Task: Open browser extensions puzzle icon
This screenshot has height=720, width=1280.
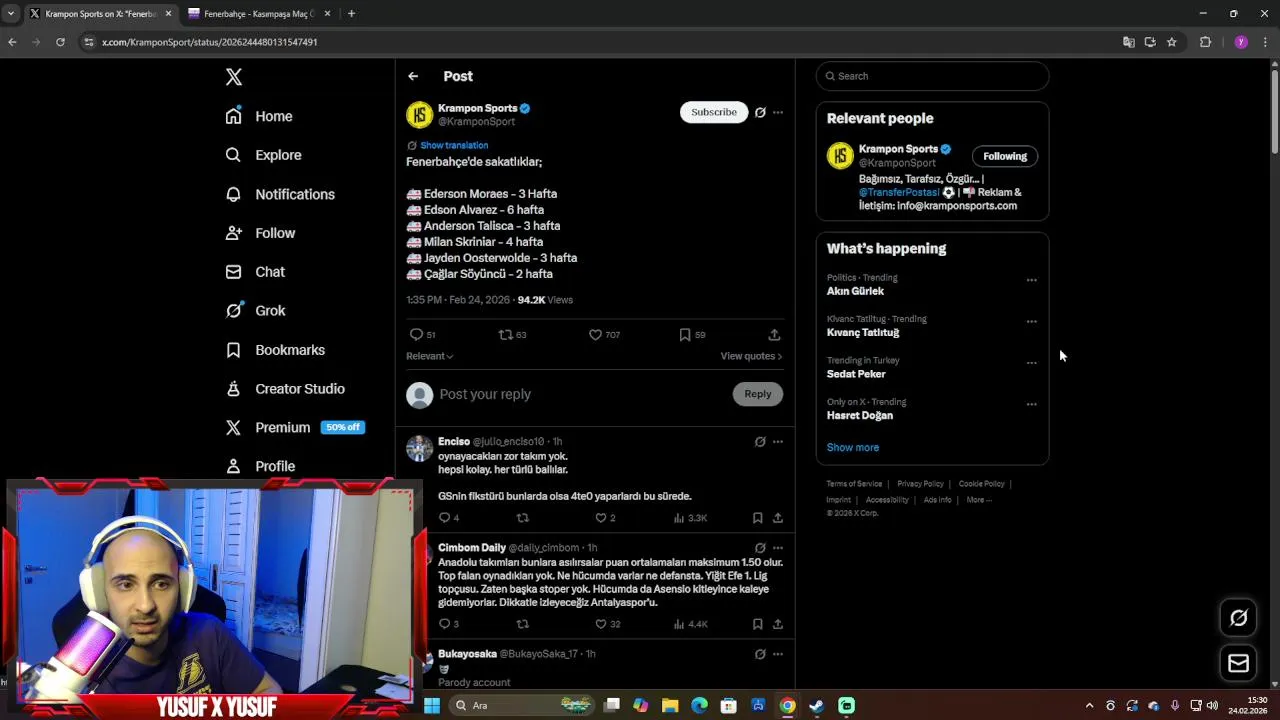Action: (x=1205, y=42)
